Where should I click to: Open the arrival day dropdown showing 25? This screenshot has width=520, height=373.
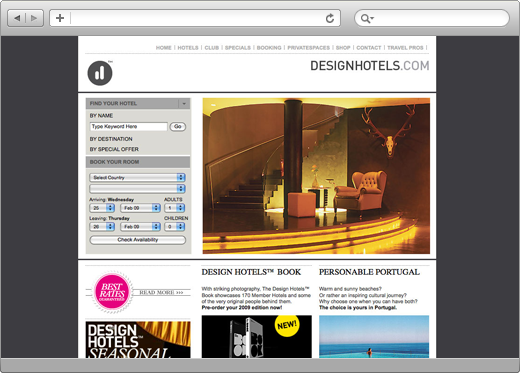point(102,208)
